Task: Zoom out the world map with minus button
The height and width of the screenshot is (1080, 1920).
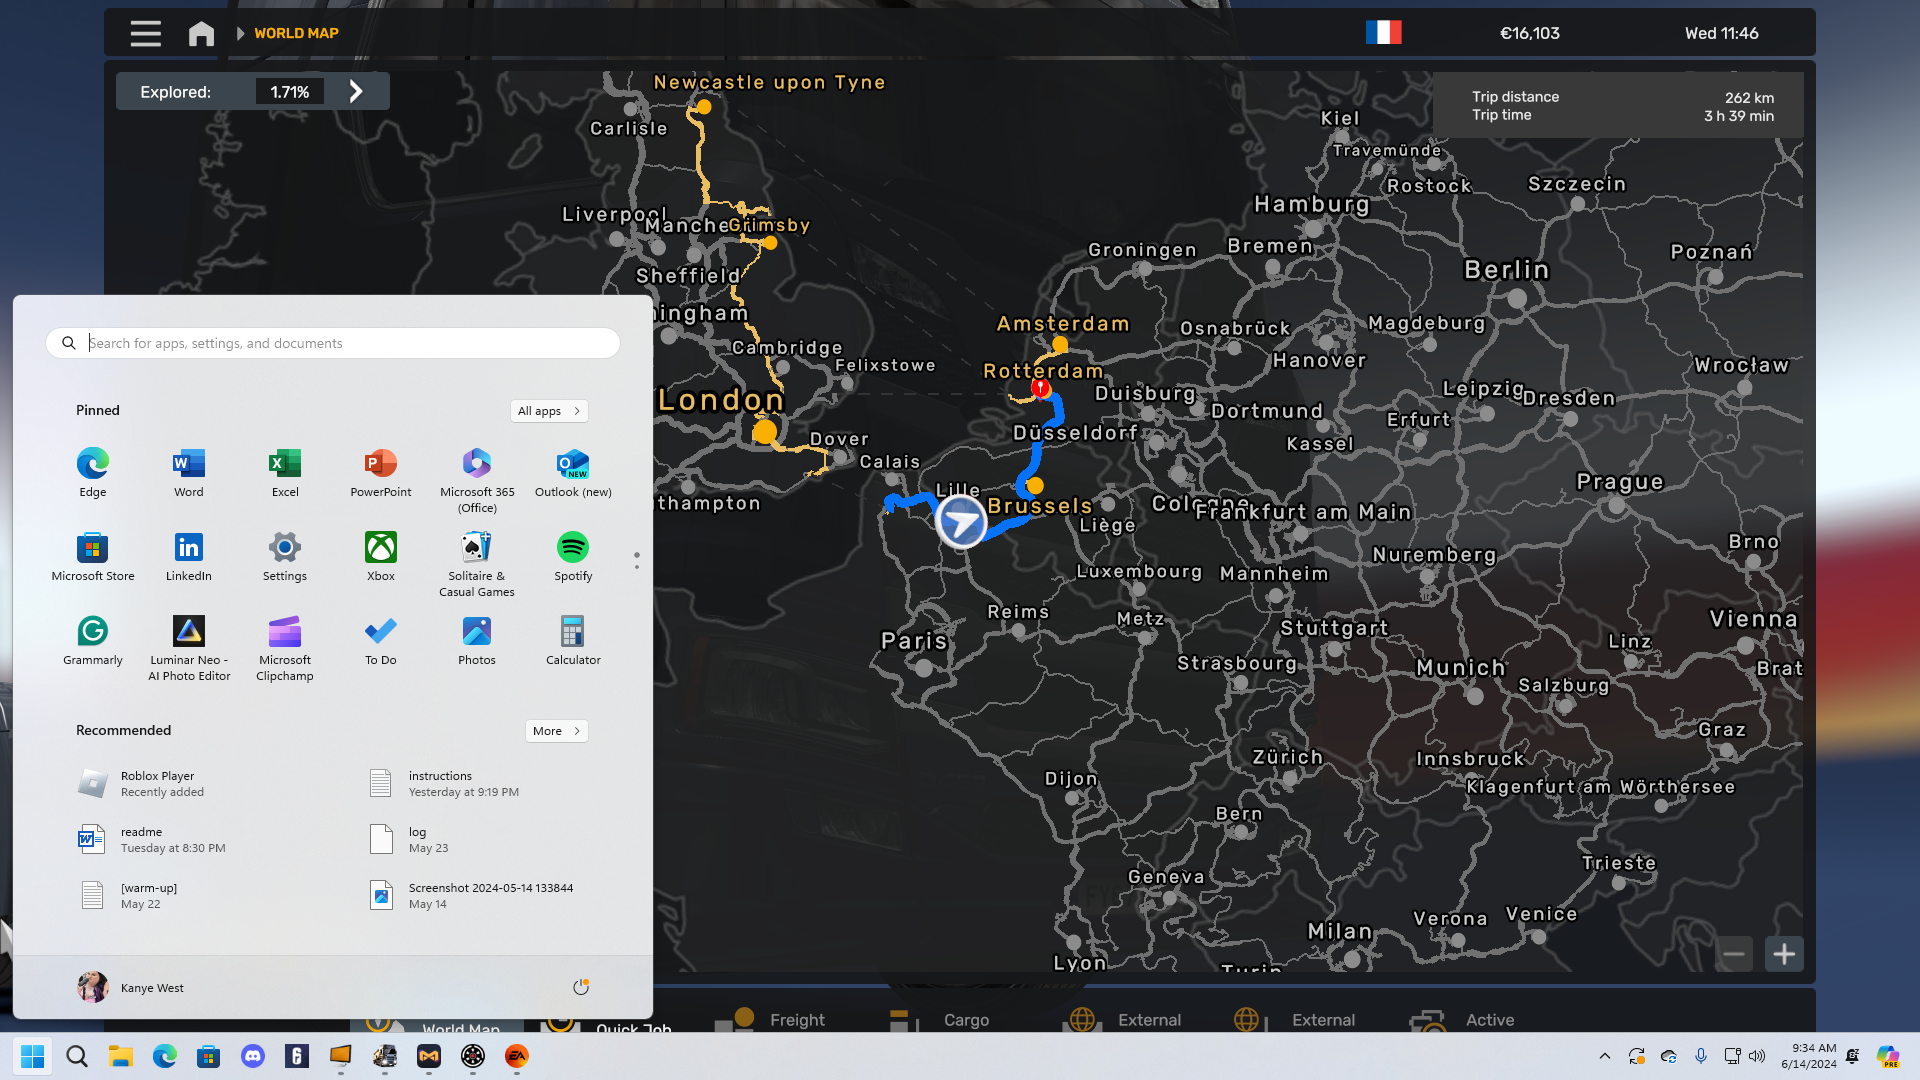Action: pyautogui.click(x=1734, y=954)
